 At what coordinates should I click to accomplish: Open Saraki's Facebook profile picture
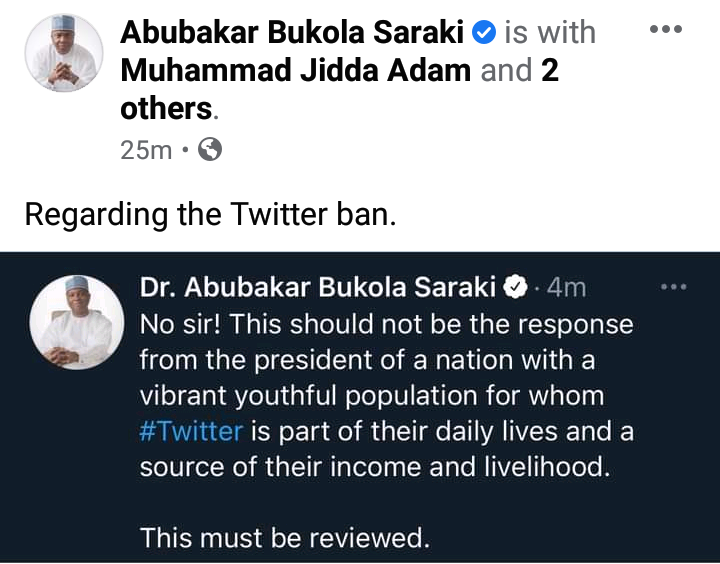tap(63, 53)
